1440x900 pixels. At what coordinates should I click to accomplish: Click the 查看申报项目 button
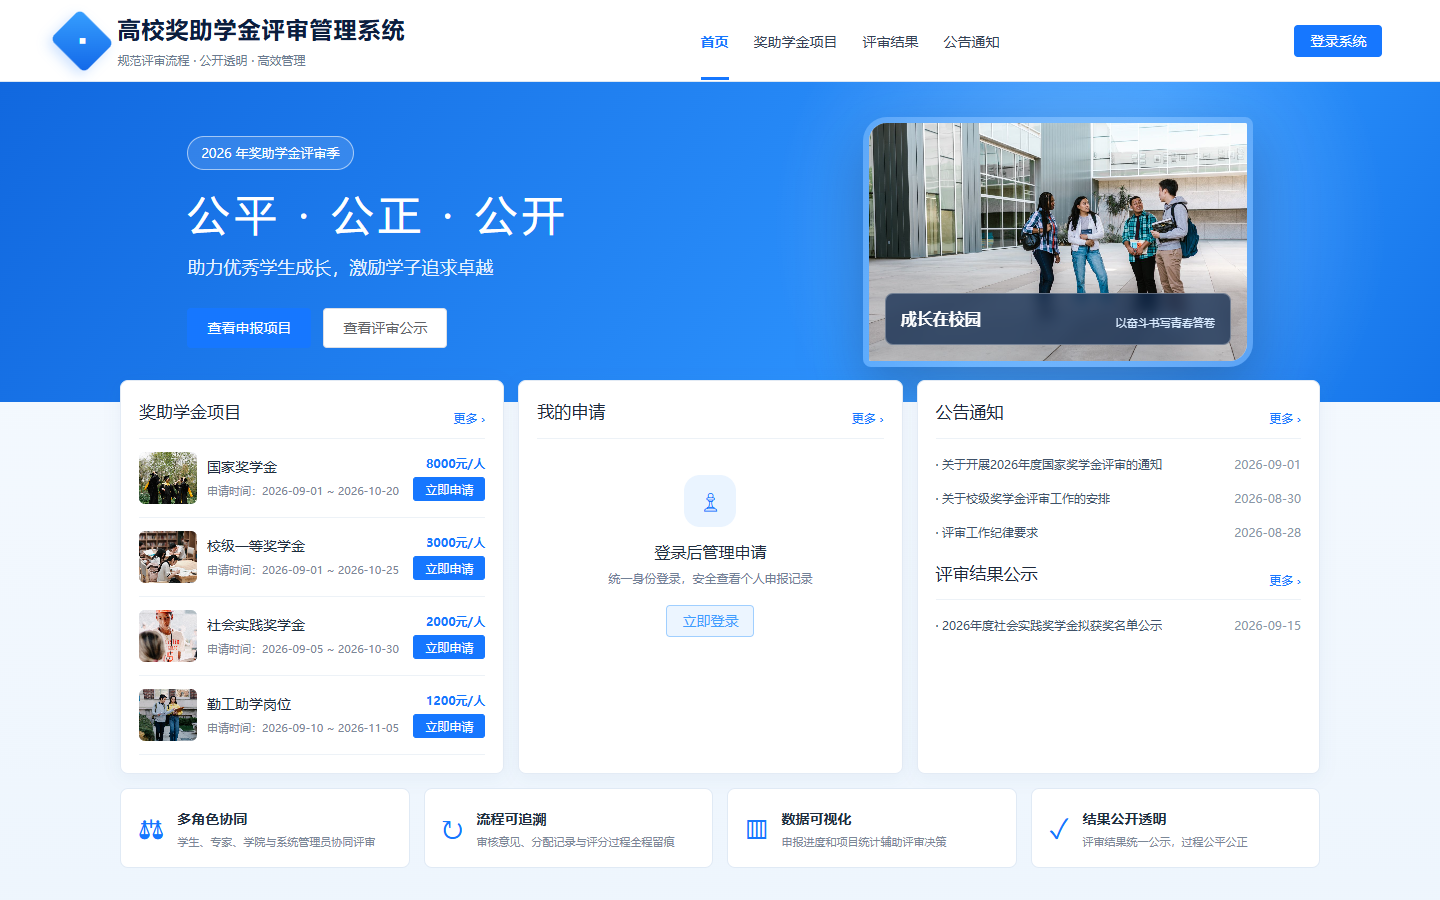(249, 328)
